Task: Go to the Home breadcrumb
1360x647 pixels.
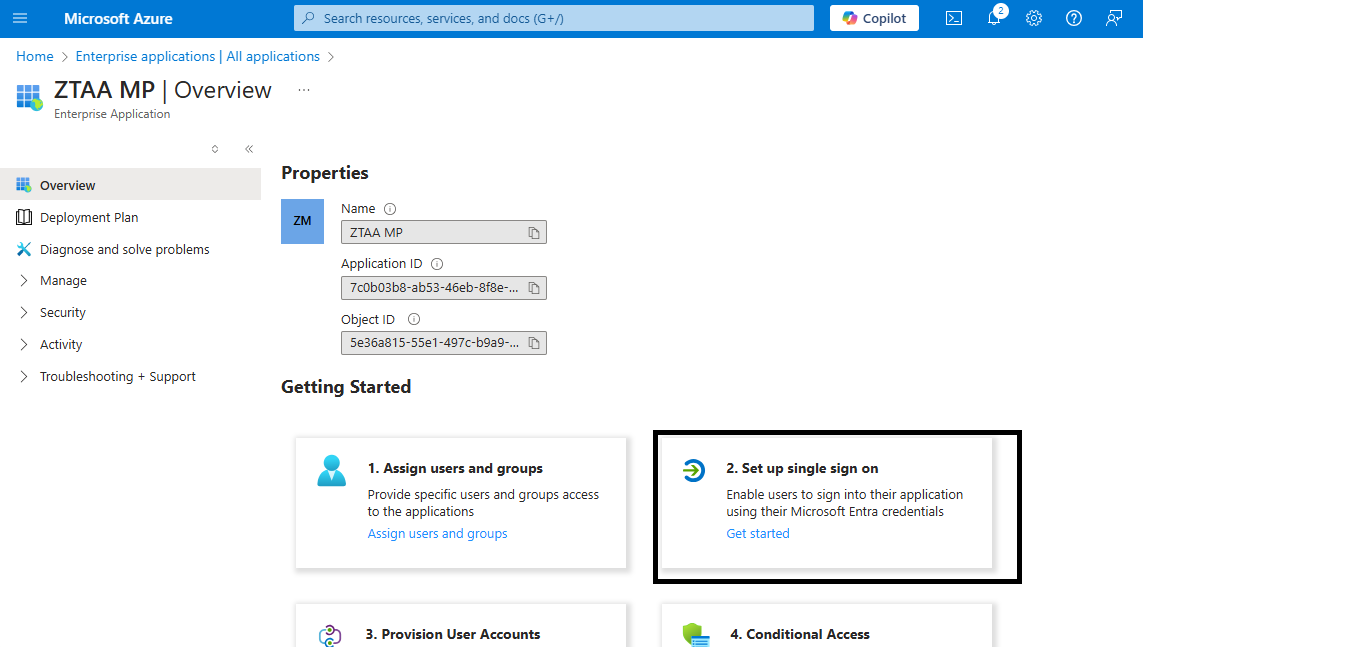Action: tap(35, 57)
